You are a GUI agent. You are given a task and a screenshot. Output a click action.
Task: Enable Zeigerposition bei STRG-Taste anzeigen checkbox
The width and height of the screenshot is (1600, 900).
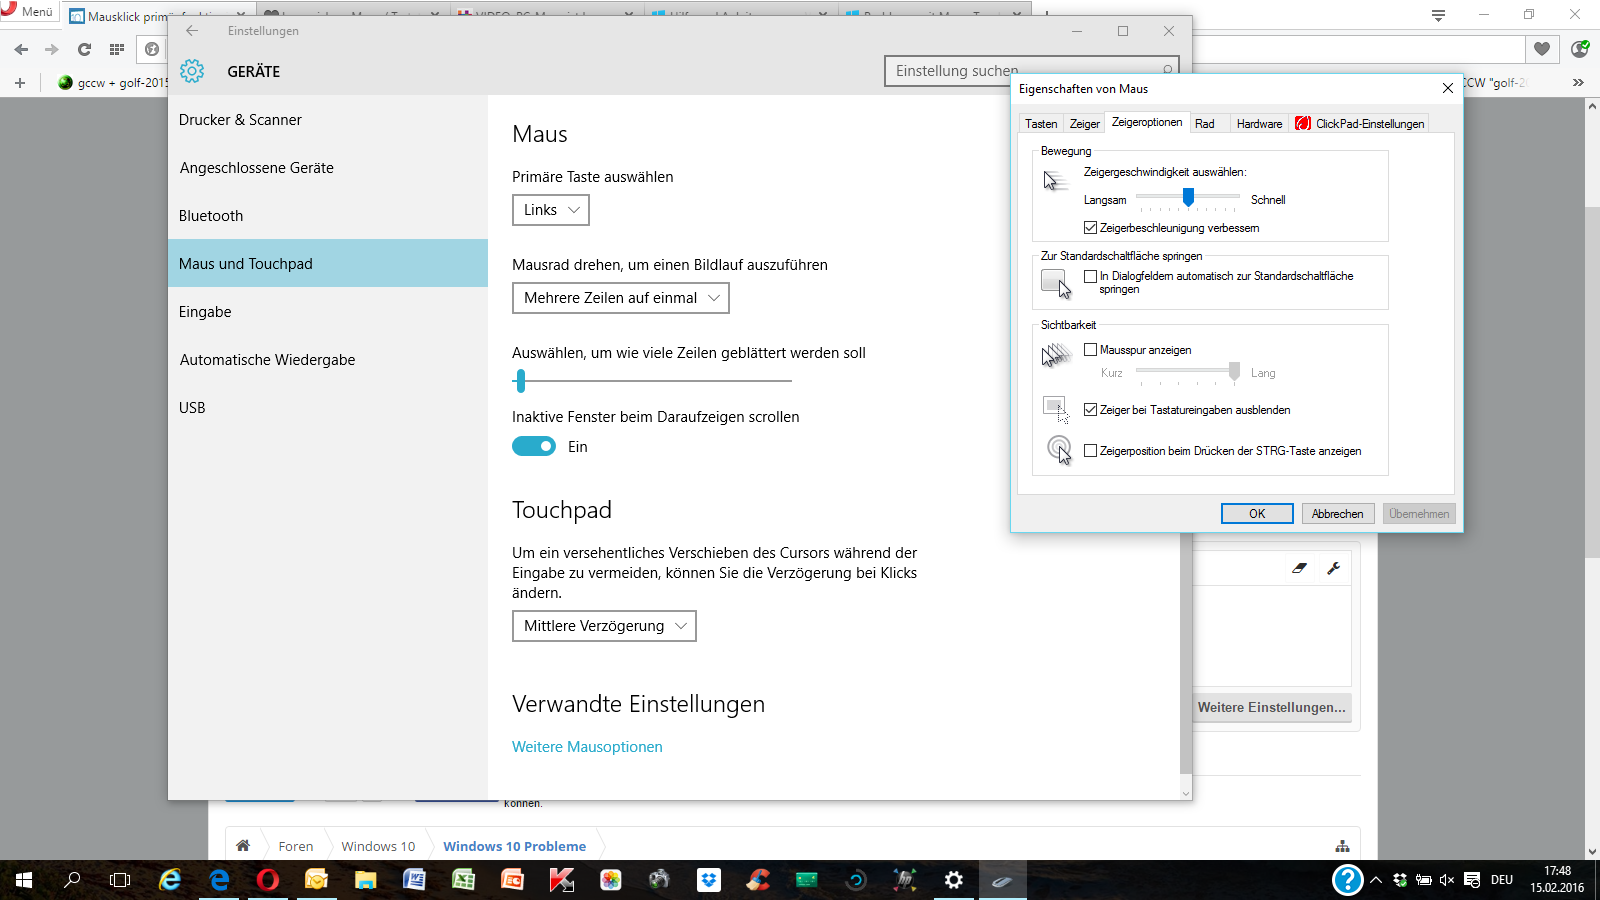tap(1091, 451)
